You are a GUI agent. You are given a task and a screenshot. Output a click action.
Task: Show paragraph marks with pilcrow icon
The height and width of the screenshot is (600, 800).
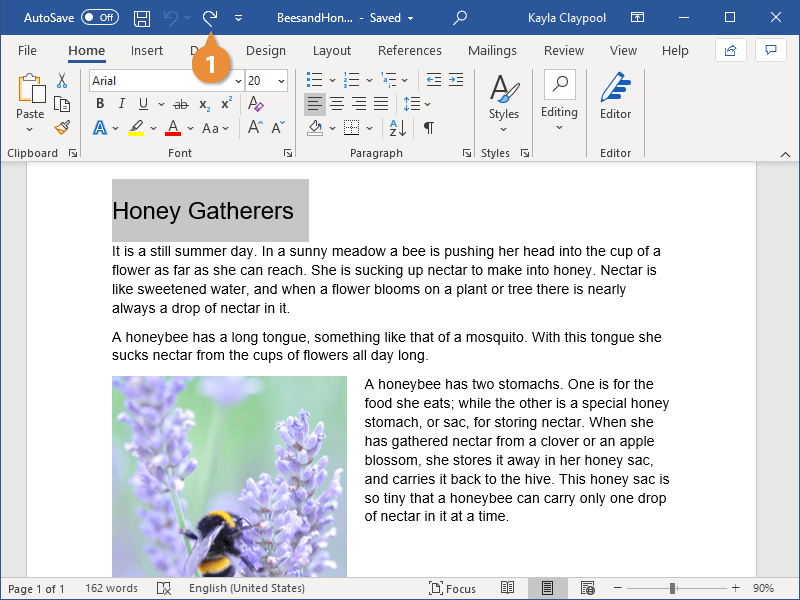coord(428,128)
